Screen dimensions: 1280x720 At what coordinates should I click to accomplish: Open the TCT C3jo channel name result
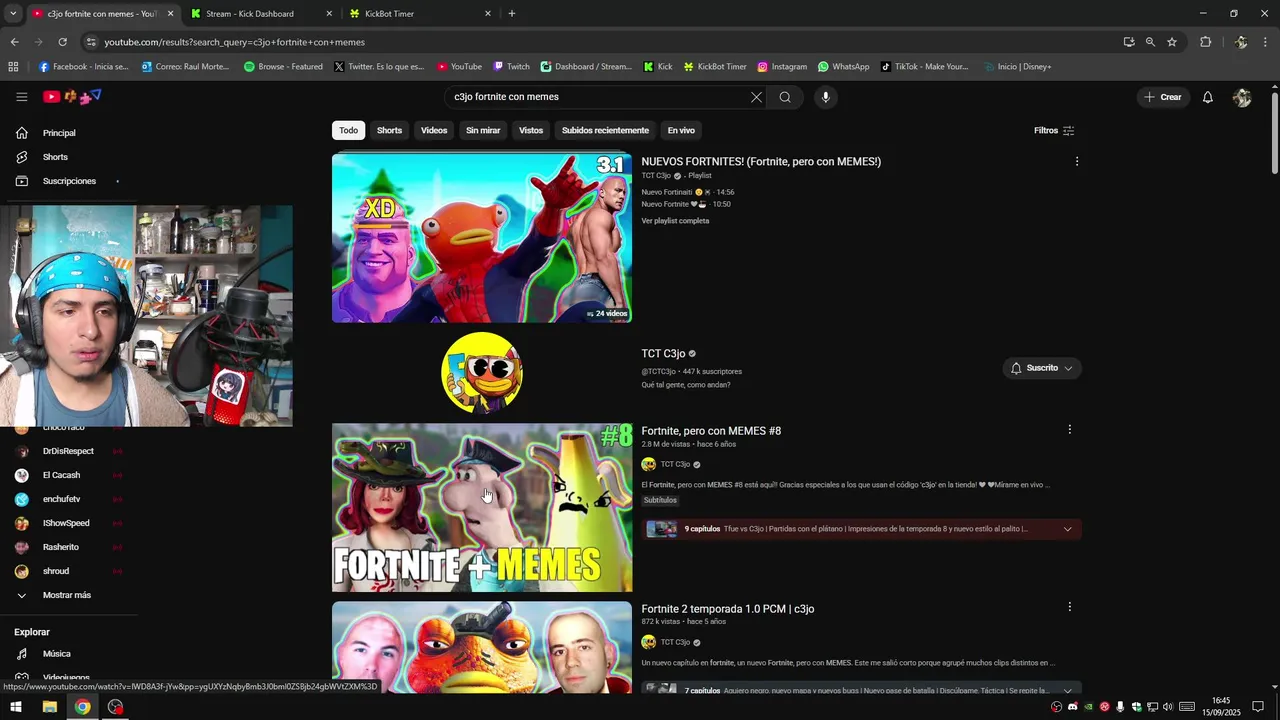click(663, 354)
